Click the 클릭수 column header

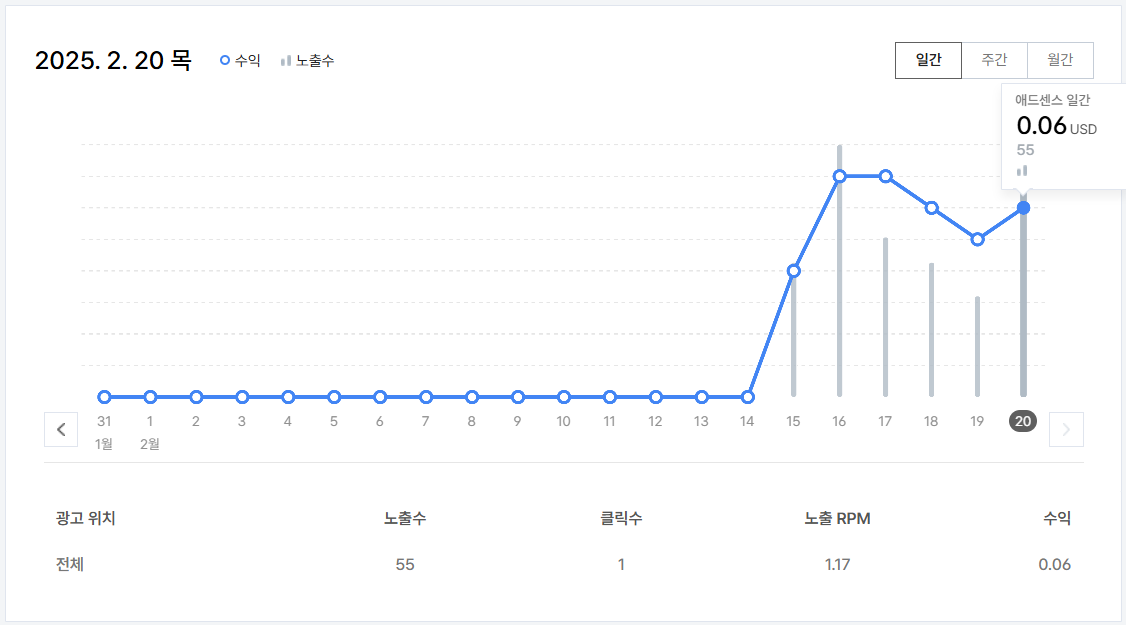point(621,518)
